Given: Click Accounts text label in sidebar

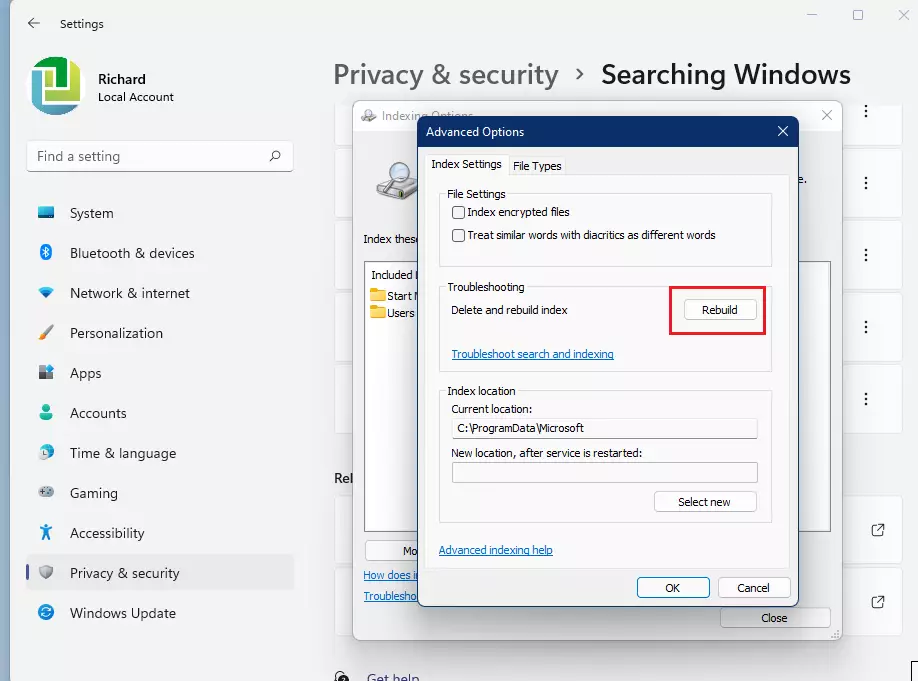Looking at the screenshot, I should click(x=98, y=413).
